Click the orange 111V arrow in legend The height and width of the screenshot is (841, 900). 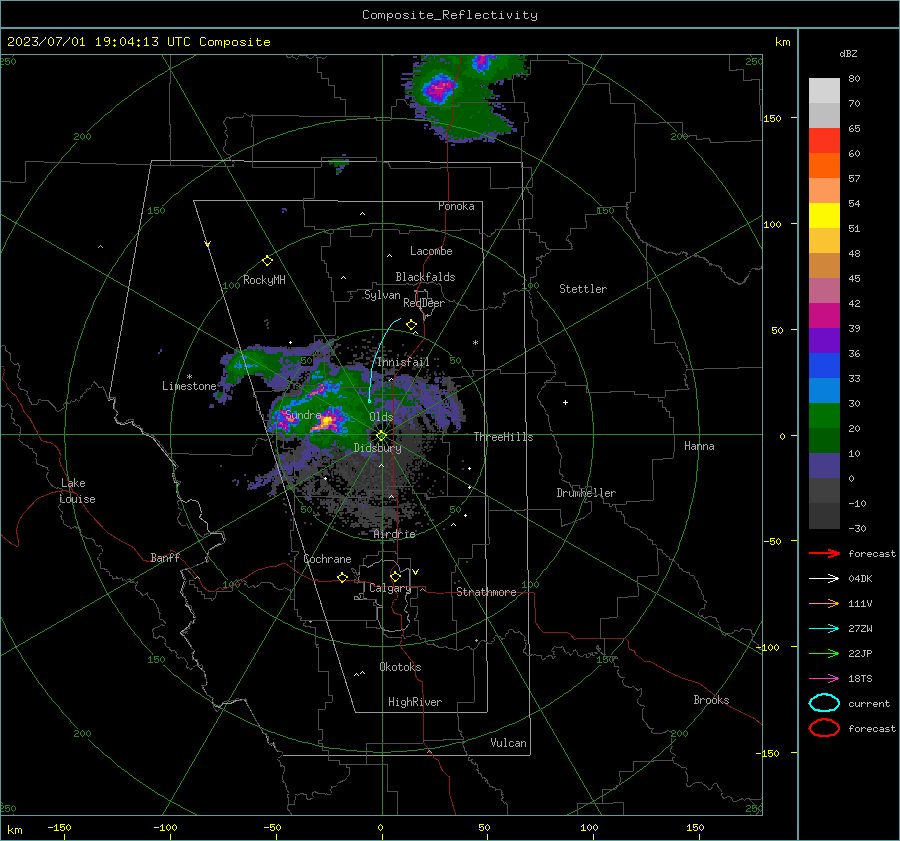pos(824,603)
